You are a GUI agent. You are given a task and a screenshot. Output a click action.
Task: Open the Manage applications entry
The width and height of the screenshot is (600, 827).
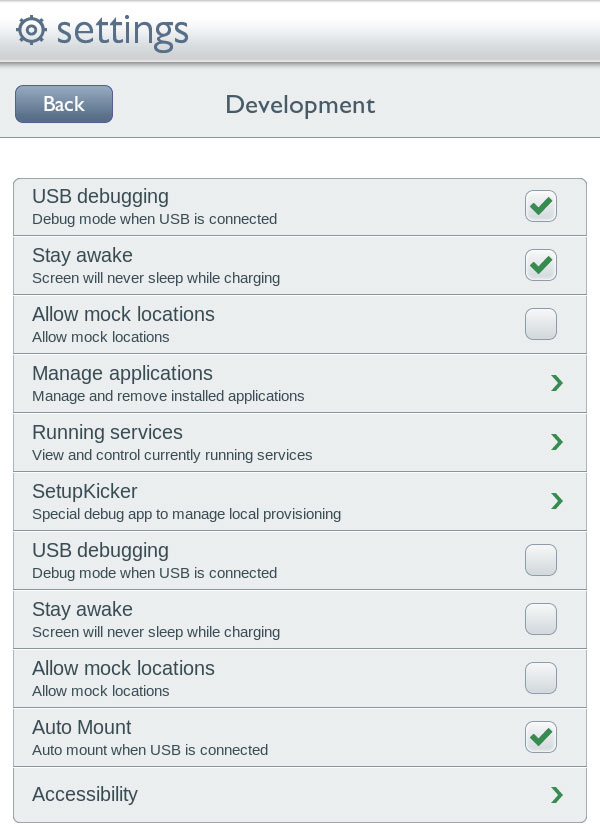(x=122, y=374)
